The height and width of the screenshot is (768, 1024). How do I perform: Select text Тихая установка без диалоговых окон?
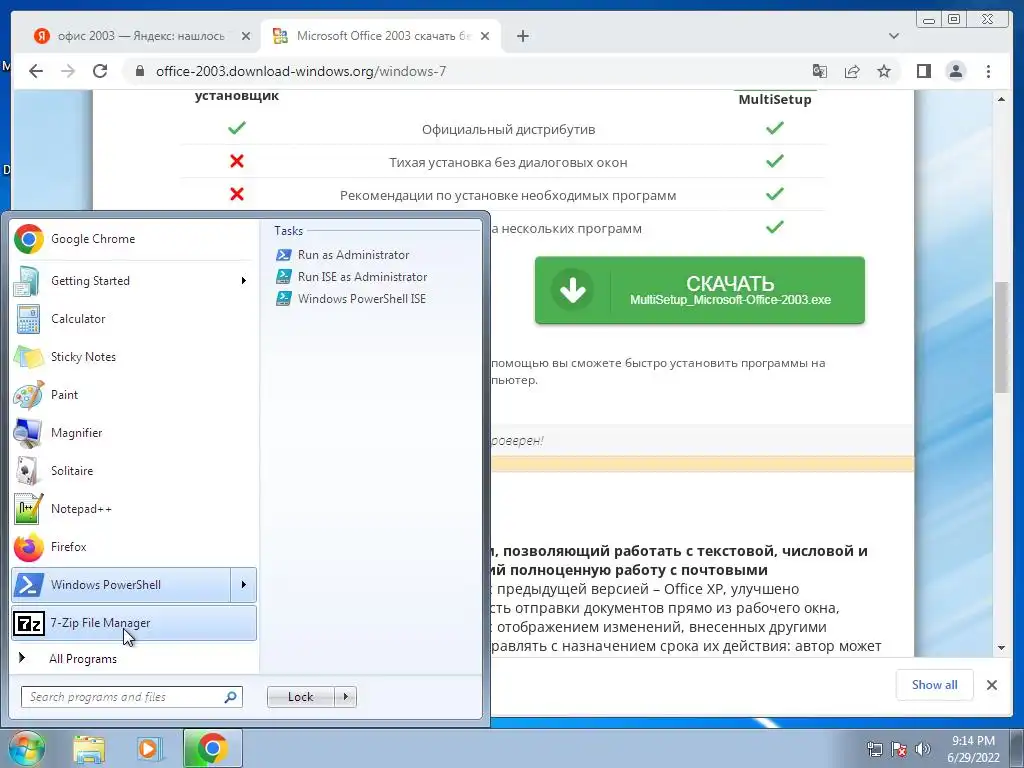[508, 163]
